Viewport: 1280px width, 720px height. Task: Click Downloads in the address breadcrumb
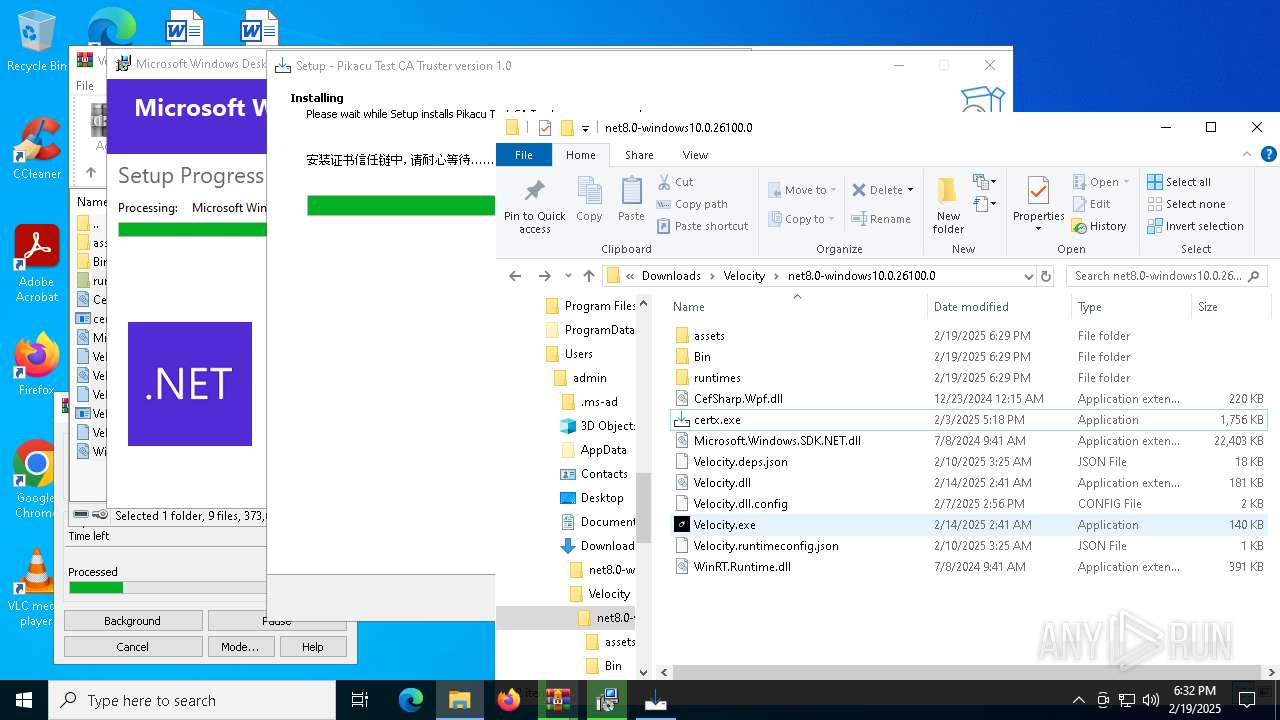[x=671, y=276]
